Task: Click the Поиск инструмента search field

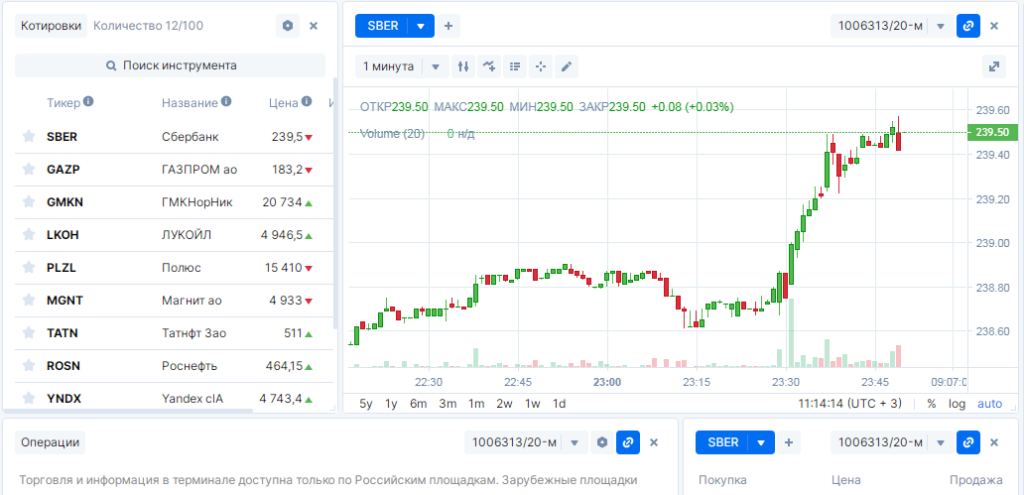Action: [x=171, y=65]
